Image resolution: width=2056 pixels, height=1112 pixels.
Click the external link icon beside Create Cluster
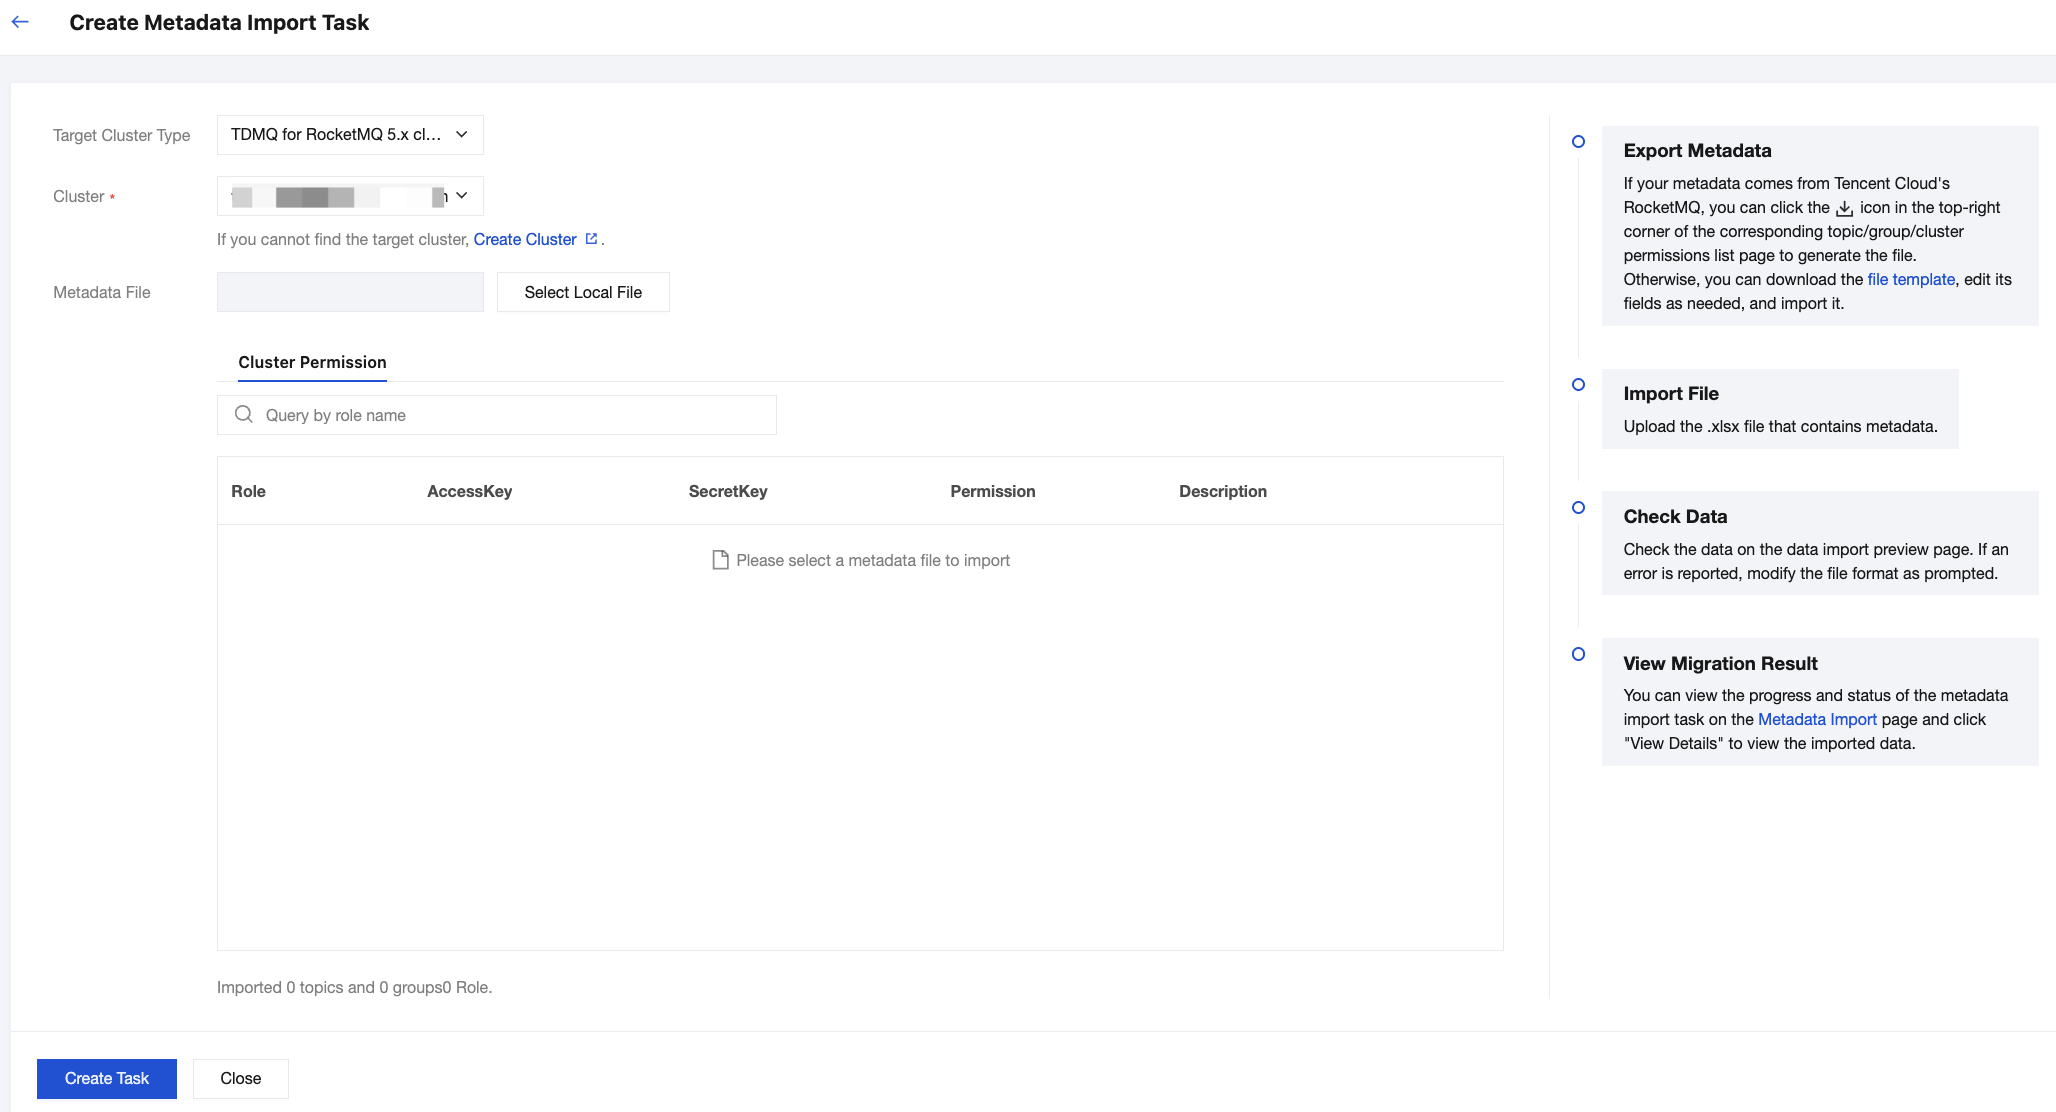click(591, 239)
